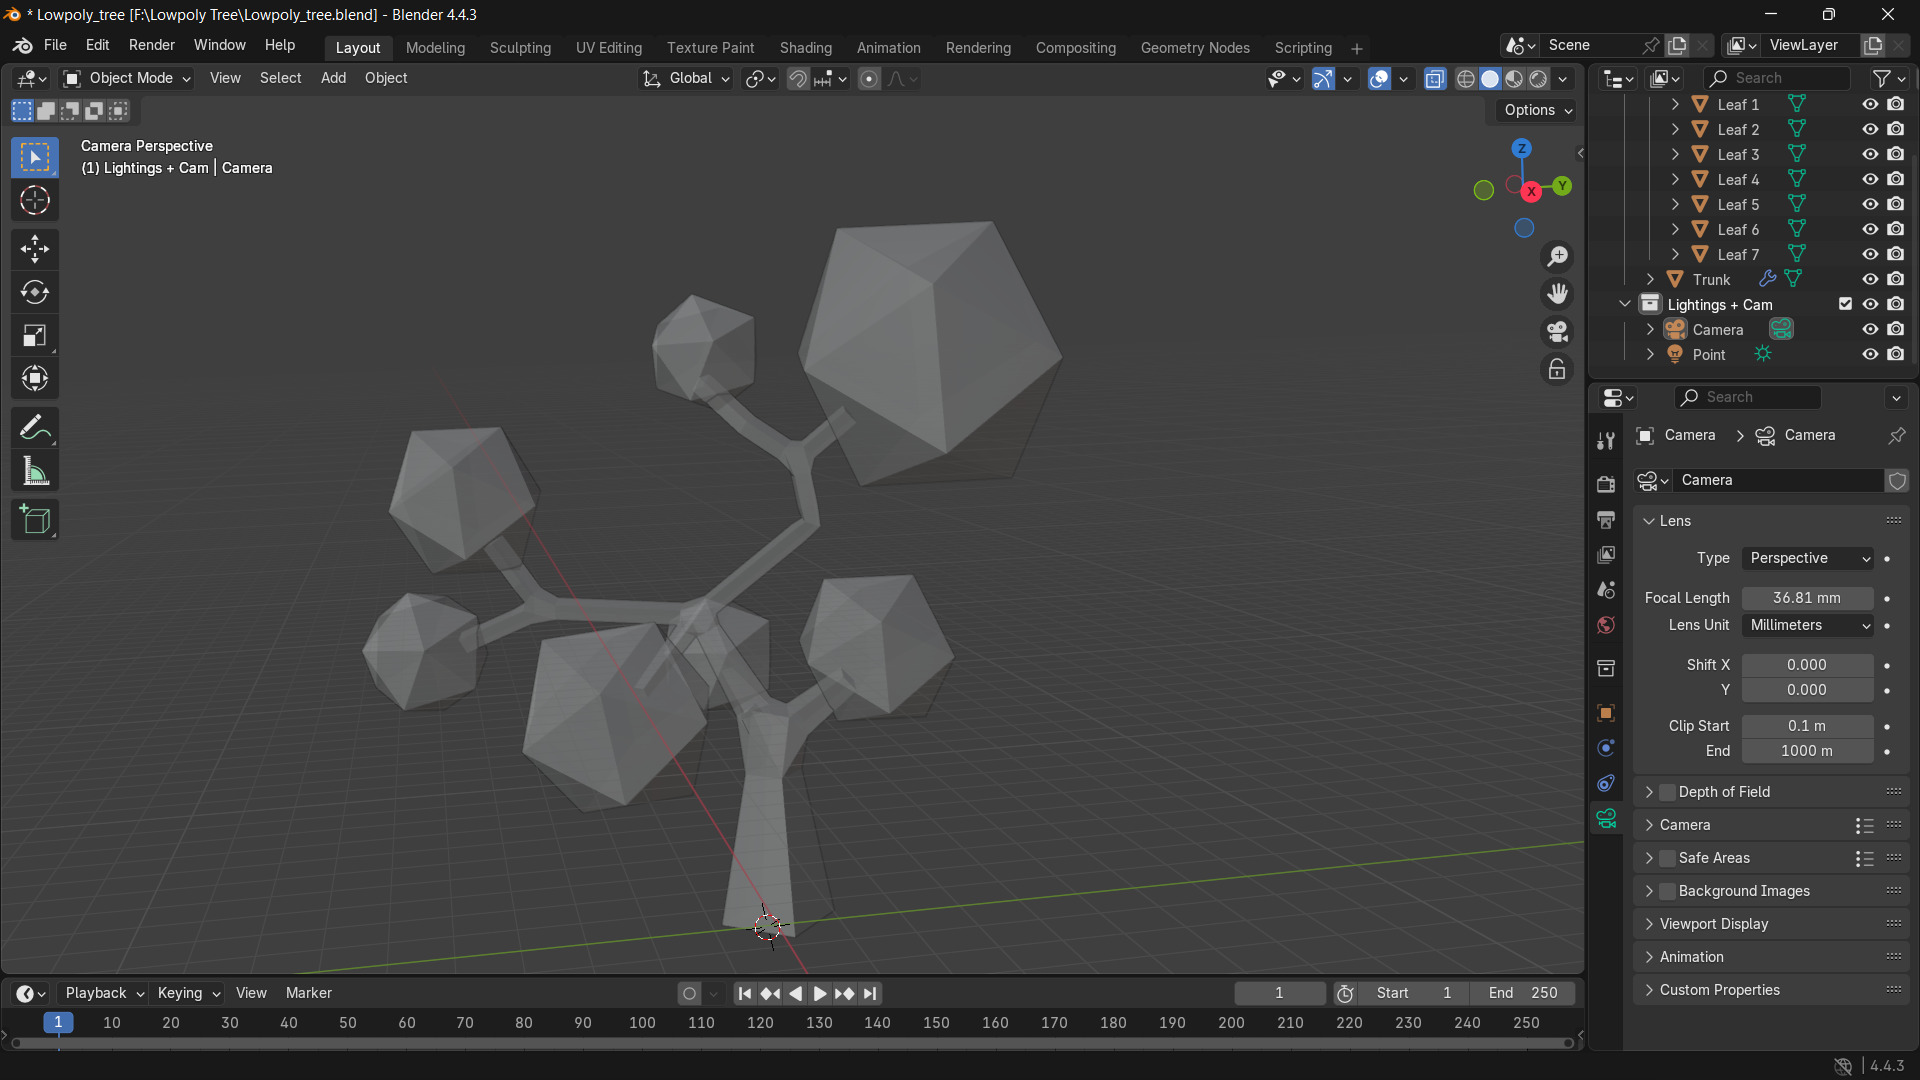Hide Leaf 4 in viewport

[x=1870, y=179]
